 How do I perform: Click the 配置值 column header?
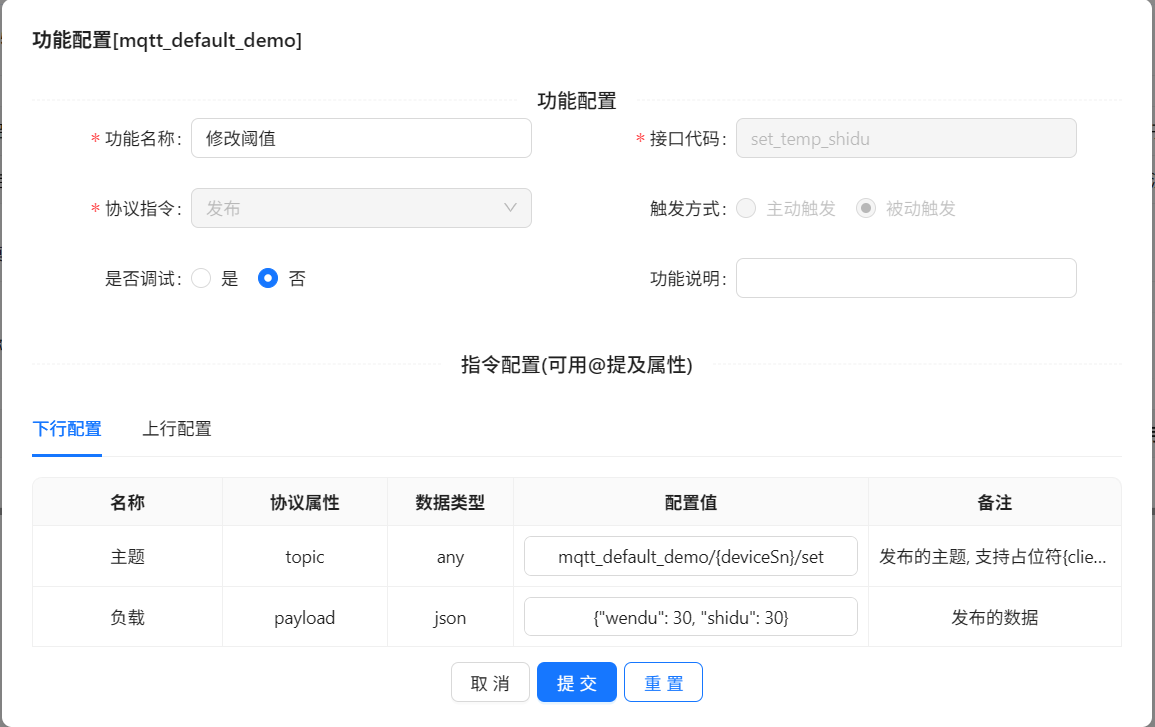click(690, 502)
